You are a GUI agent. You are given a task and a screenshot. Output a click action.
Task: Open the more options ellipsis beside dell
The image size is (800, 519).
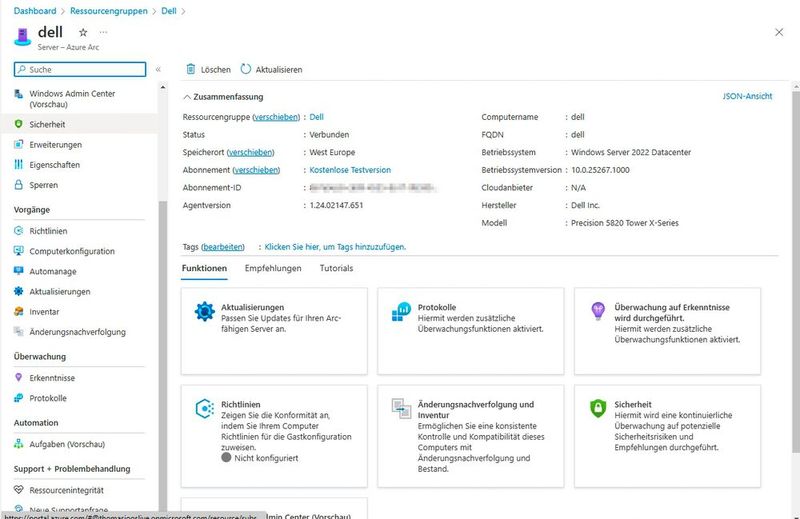[104, 33]
